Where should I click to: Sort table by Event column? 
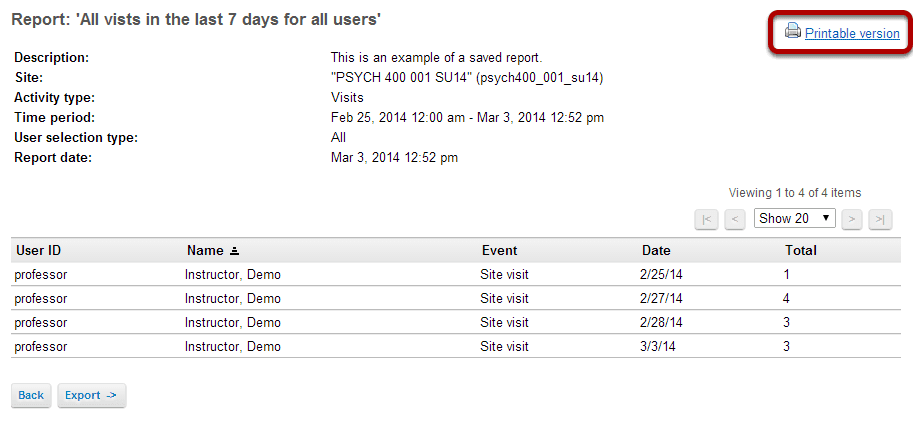(x=500, y=251)
